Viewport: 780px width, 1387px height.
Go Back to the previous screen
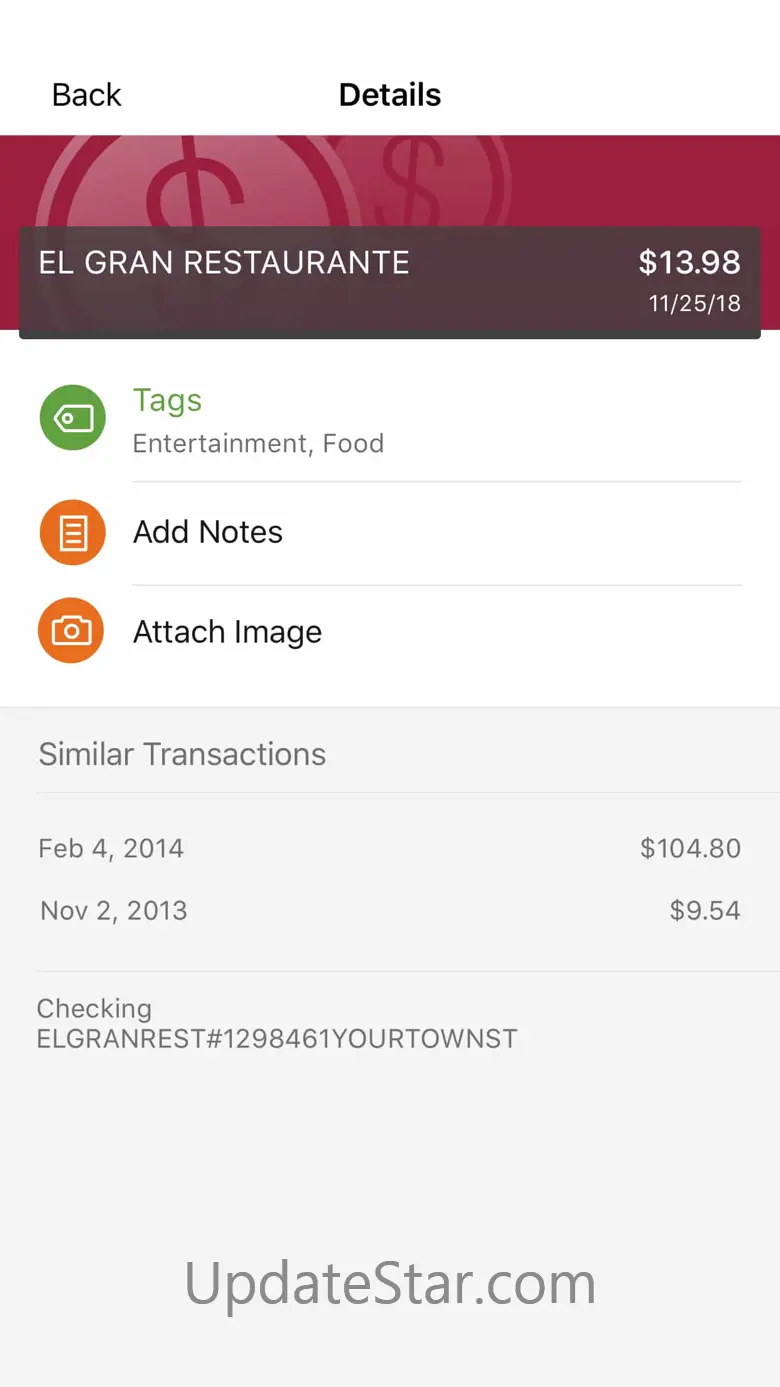point(86,95)
